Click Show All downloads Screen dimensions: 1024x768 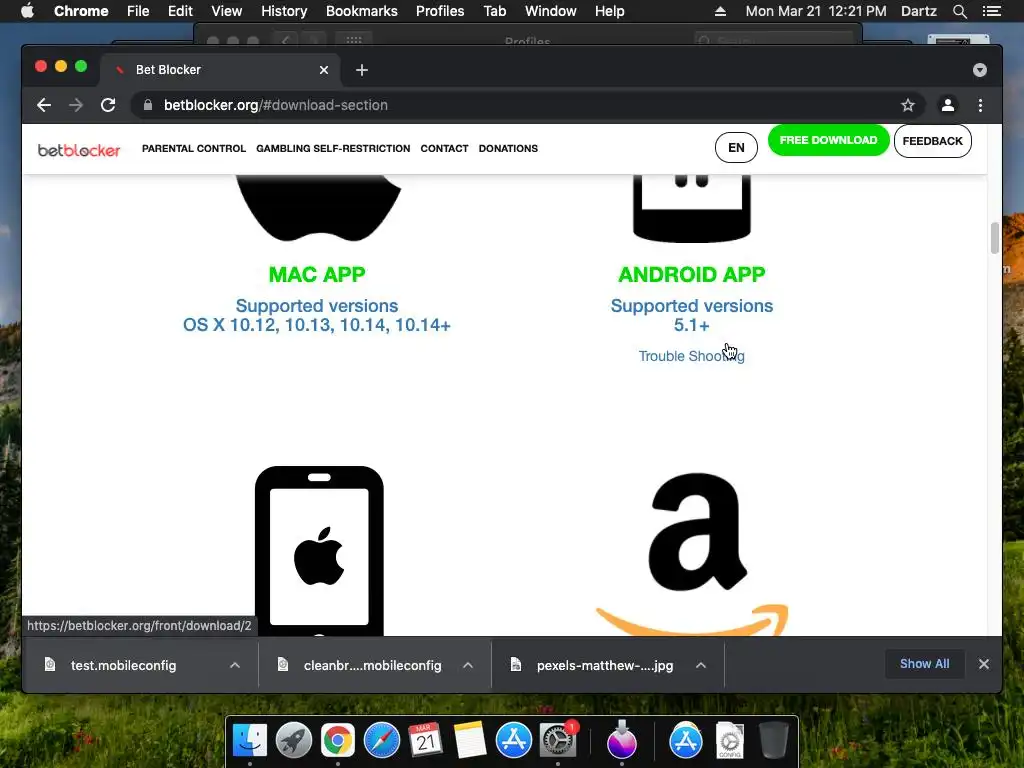pos(924,664)
